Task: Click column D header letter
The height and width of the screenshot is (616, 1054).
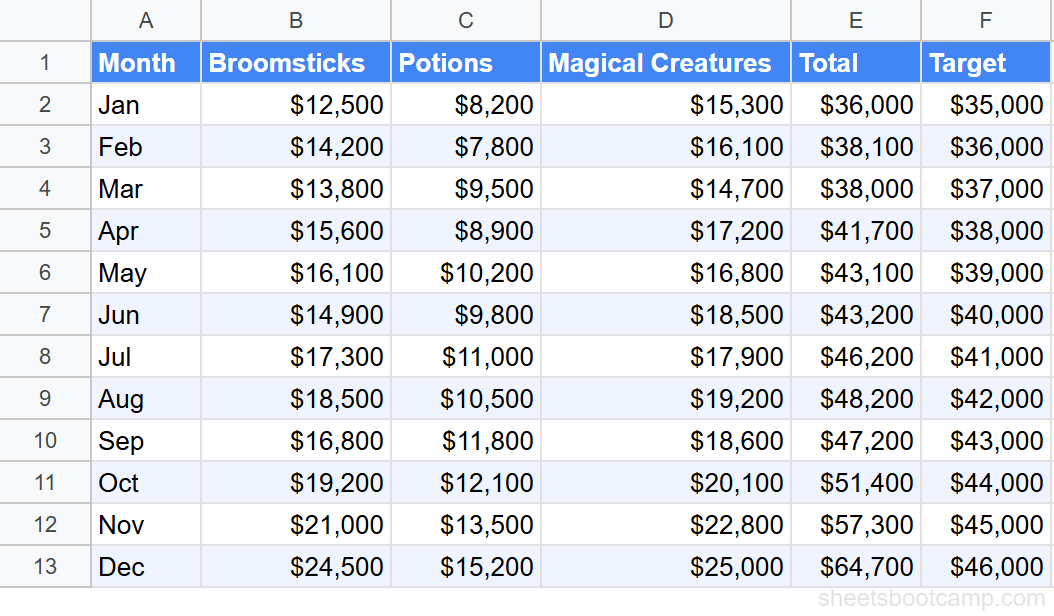Action: click(666, 20)
